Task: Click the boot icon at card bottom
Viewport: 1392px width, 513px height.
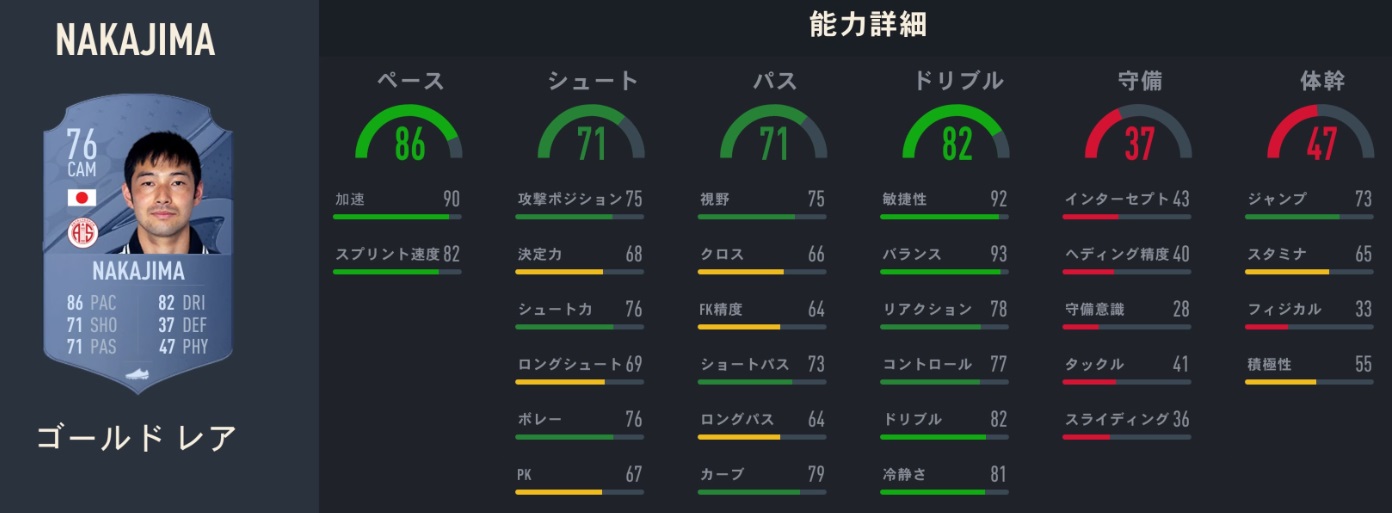Action: [x=138, y=374]
